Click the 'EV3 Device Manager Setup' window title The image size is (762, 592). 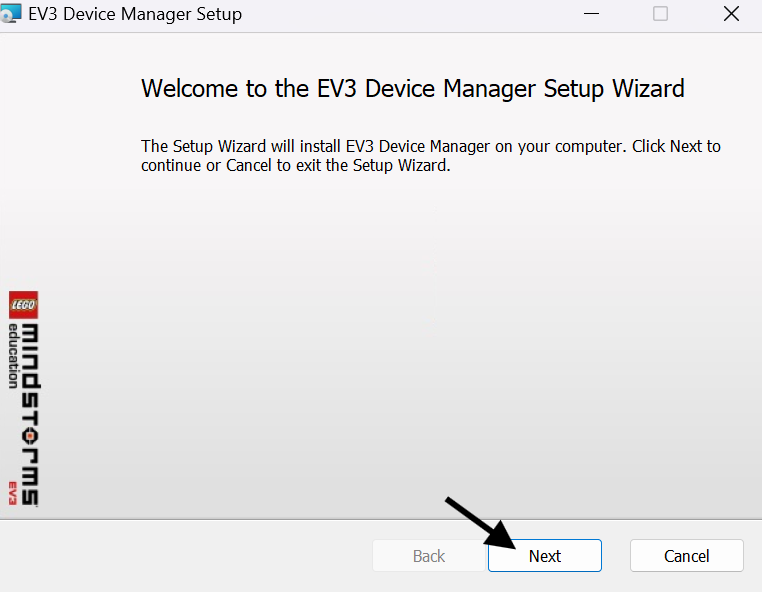click(135, 14)
